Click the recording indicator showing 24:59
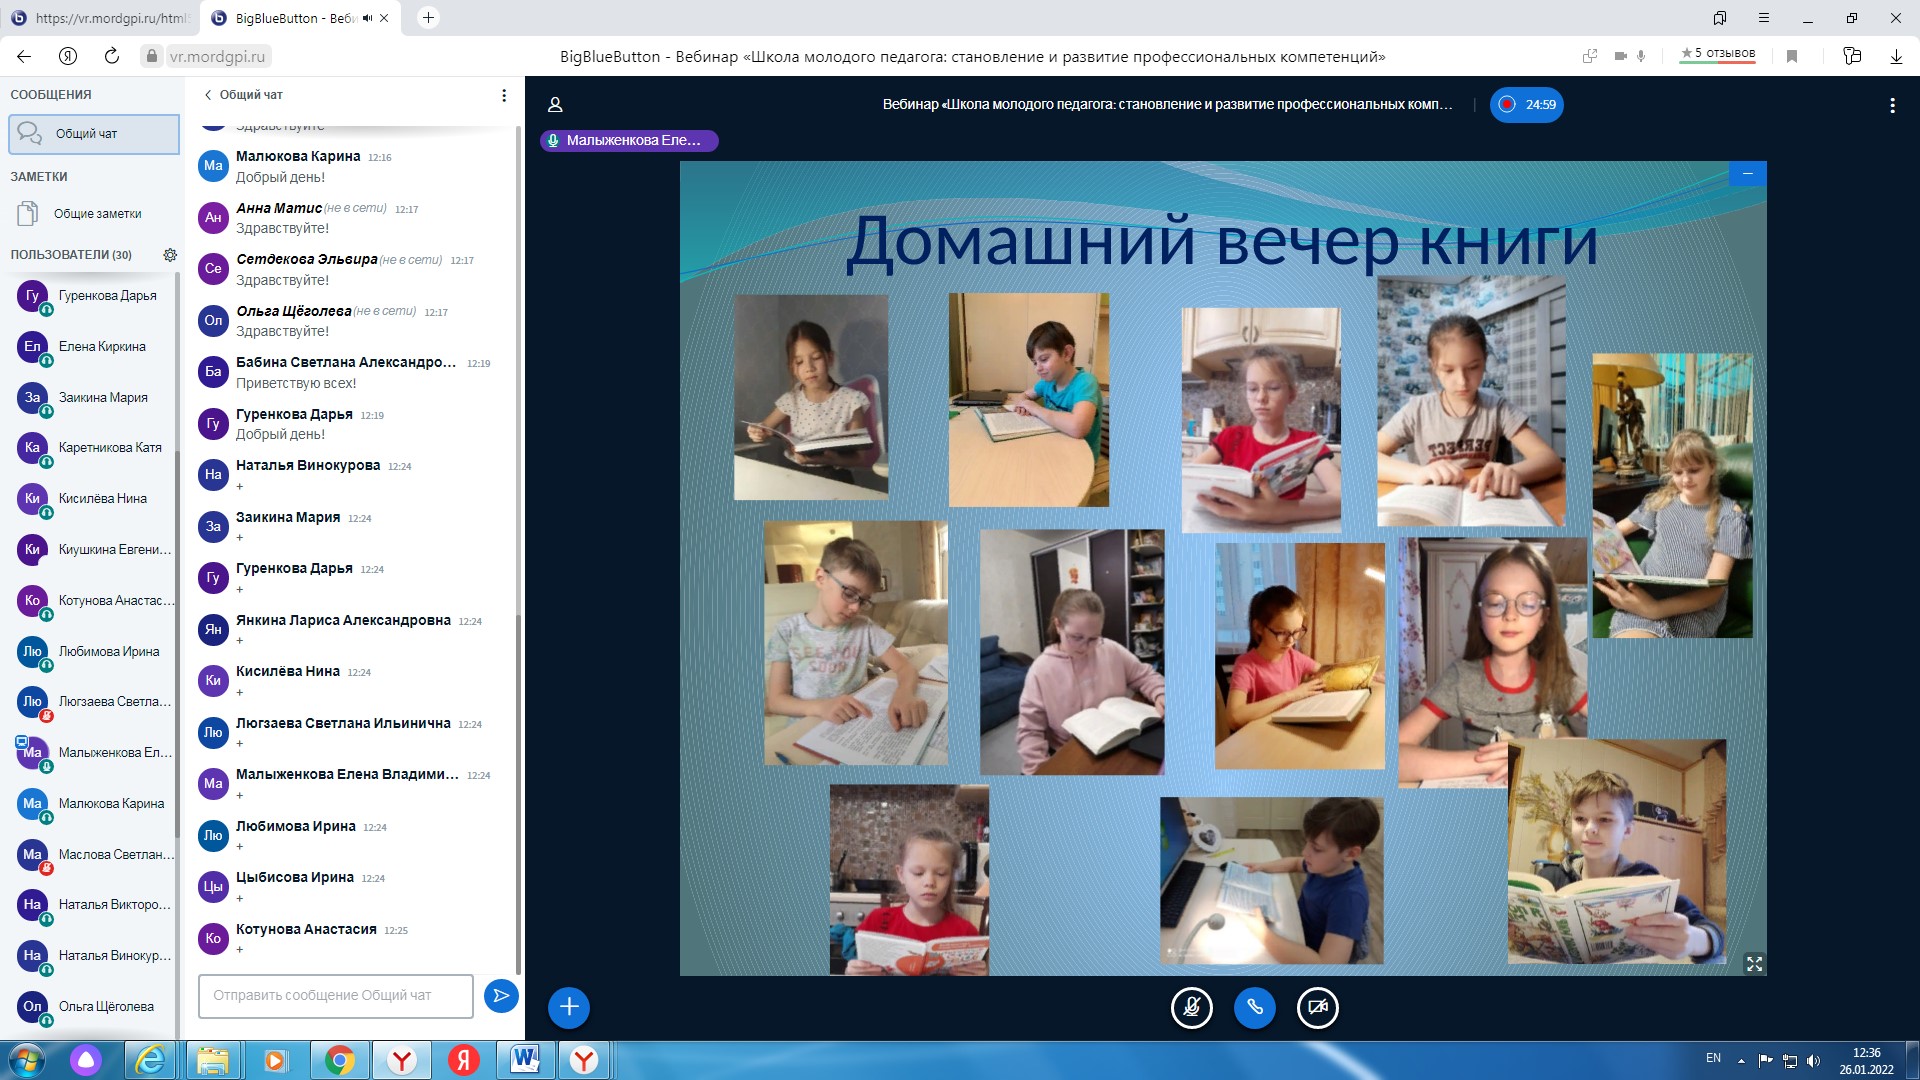This screenshot has height=1080, width=1920. 1527,104
